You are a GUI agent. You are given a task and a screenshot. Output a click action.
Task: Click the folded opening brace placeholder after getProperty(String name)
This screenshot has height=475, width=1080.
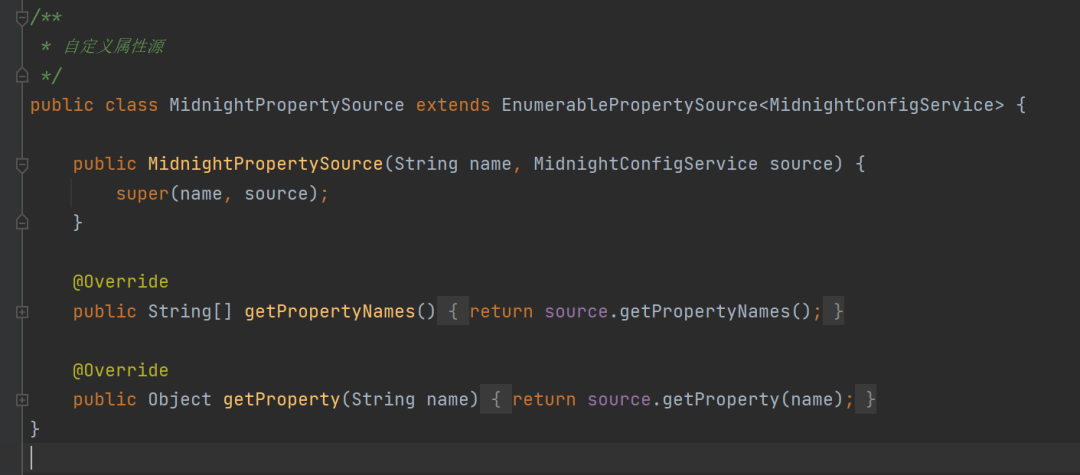(496, 399)
